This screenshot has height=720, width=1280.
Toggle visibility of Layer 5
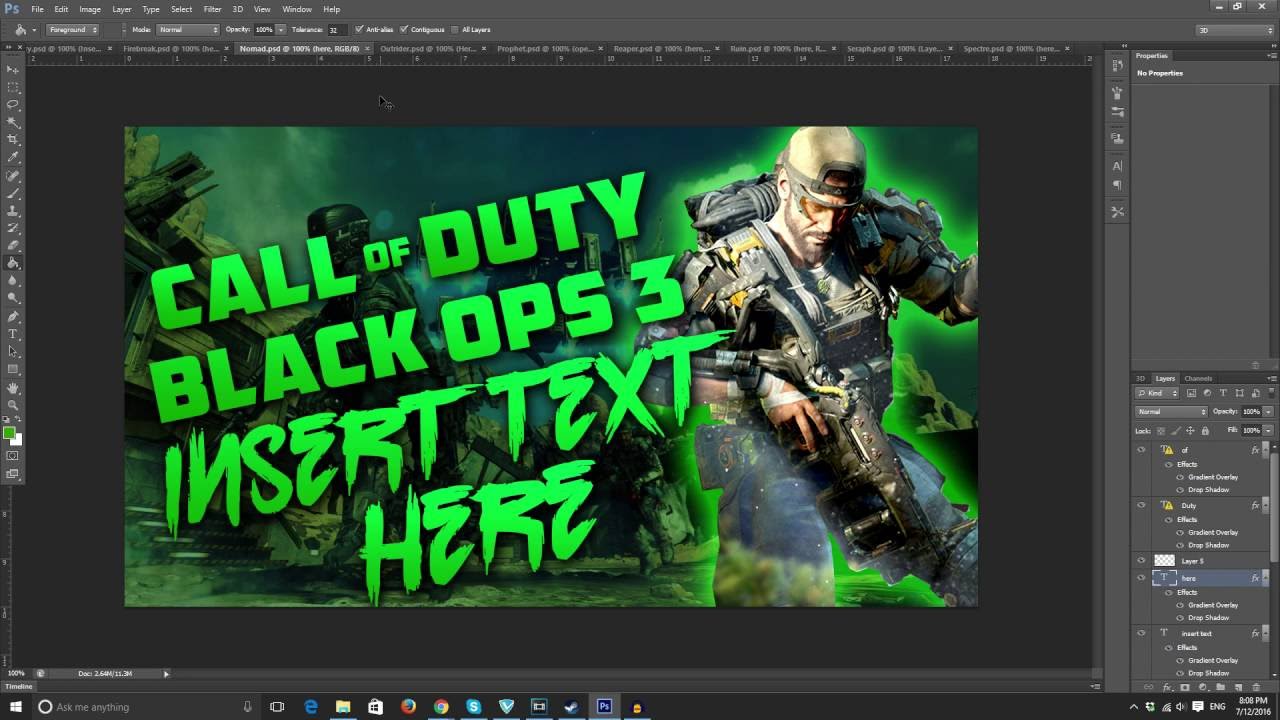[1141, 560]
